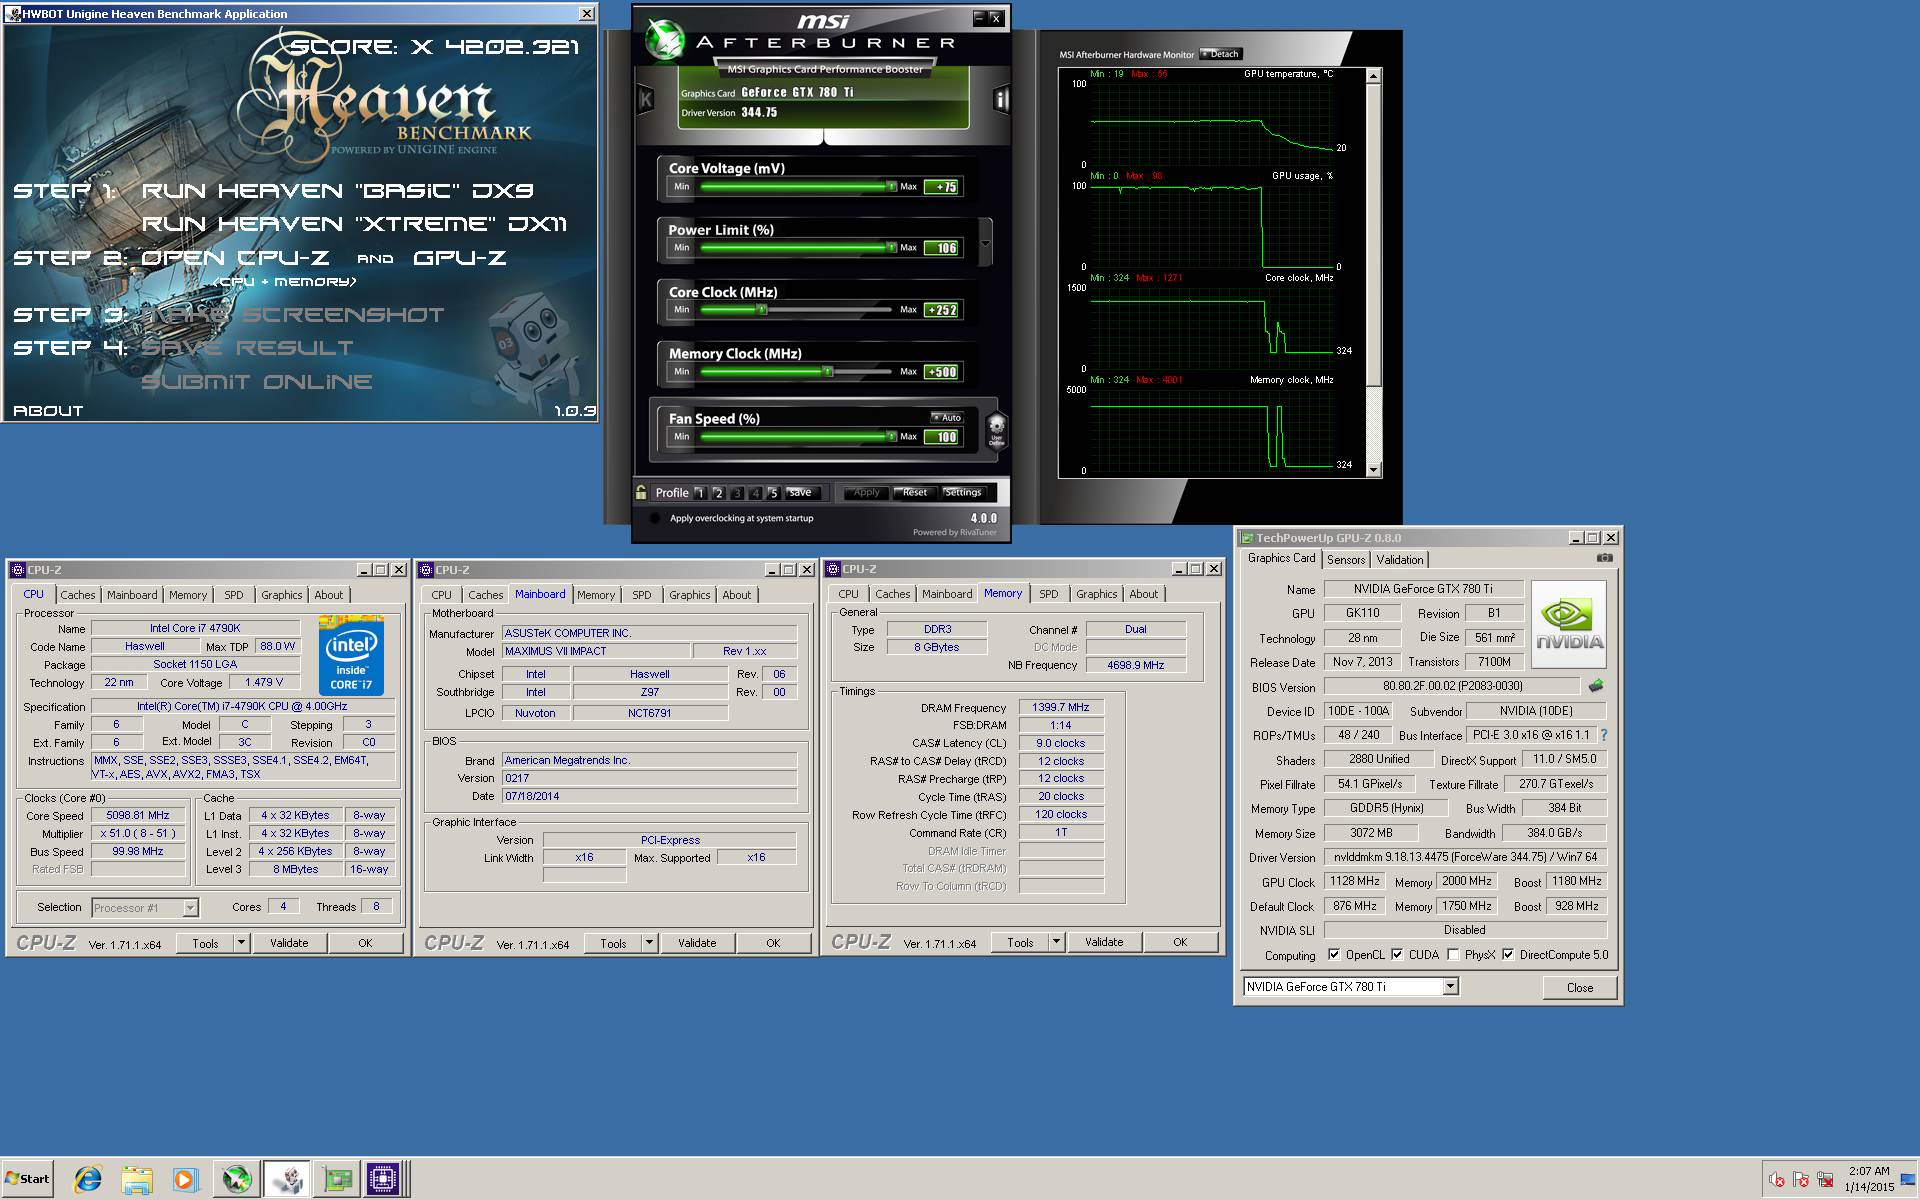Toggle DirectCompute 5.0 checkbox in GPU-Z
Image resolution: width=1920 pixels, height=1200 pixels.
click(x=1508, y=955)
